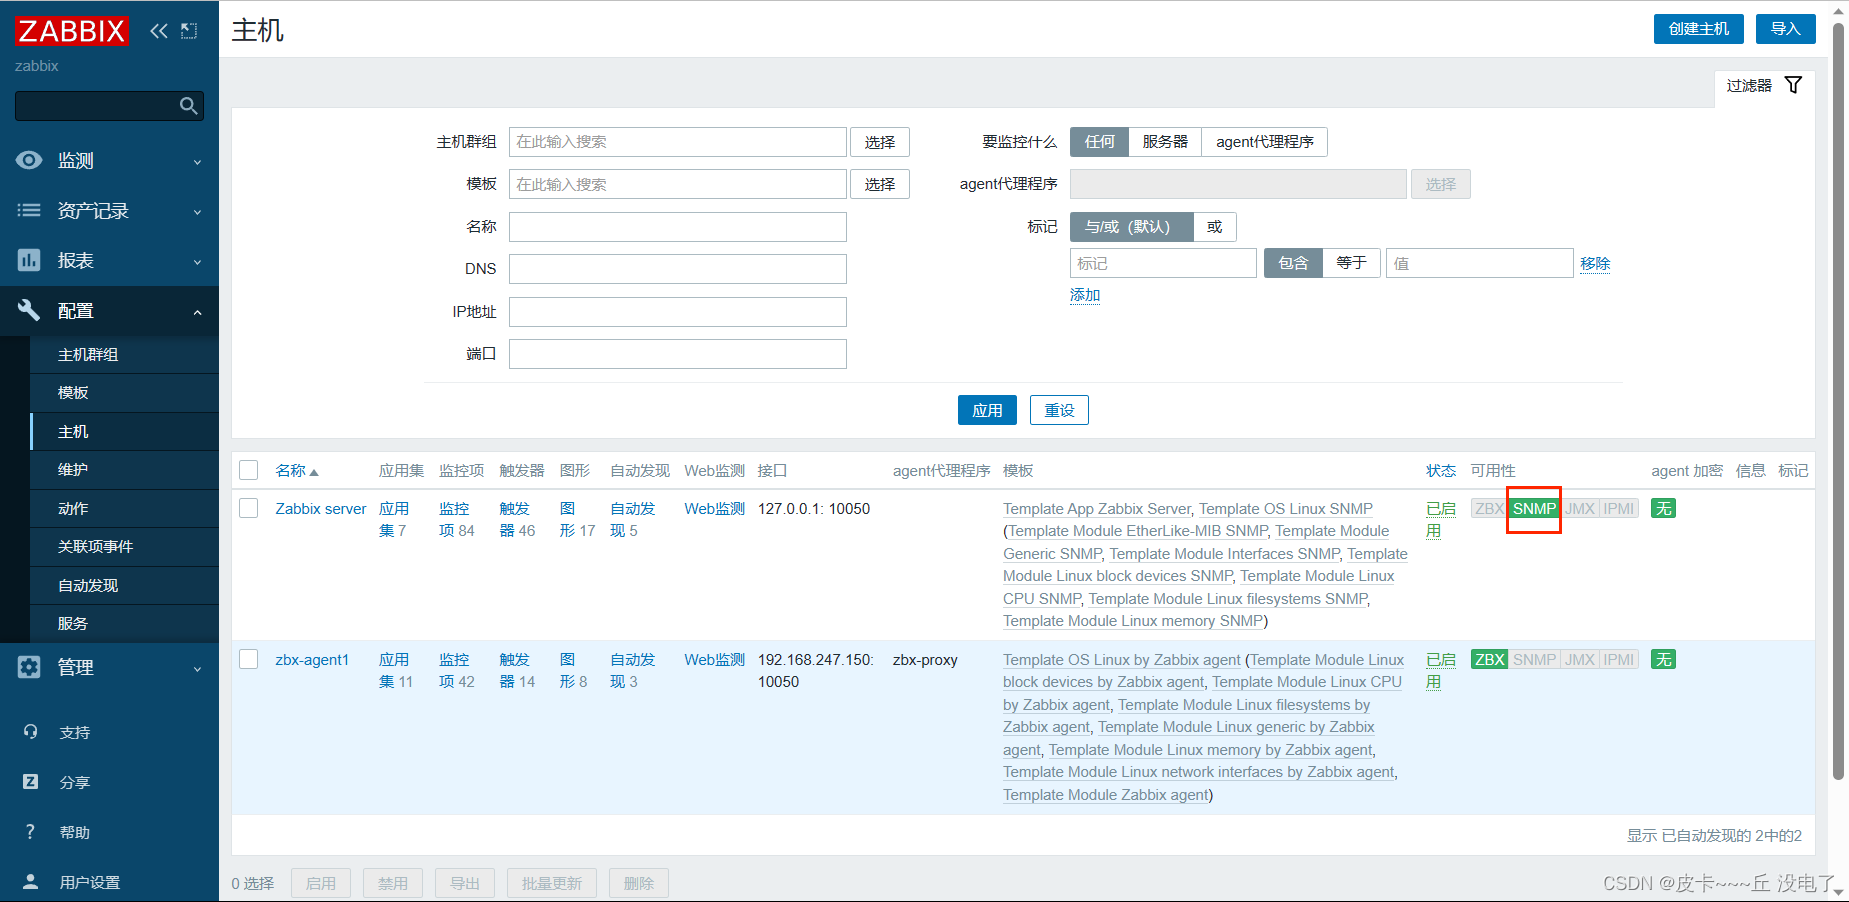The image size is (1849, 902).
Task: Click the ZABBIX logo
Action: pyautogui.click(x=71, y=31)
